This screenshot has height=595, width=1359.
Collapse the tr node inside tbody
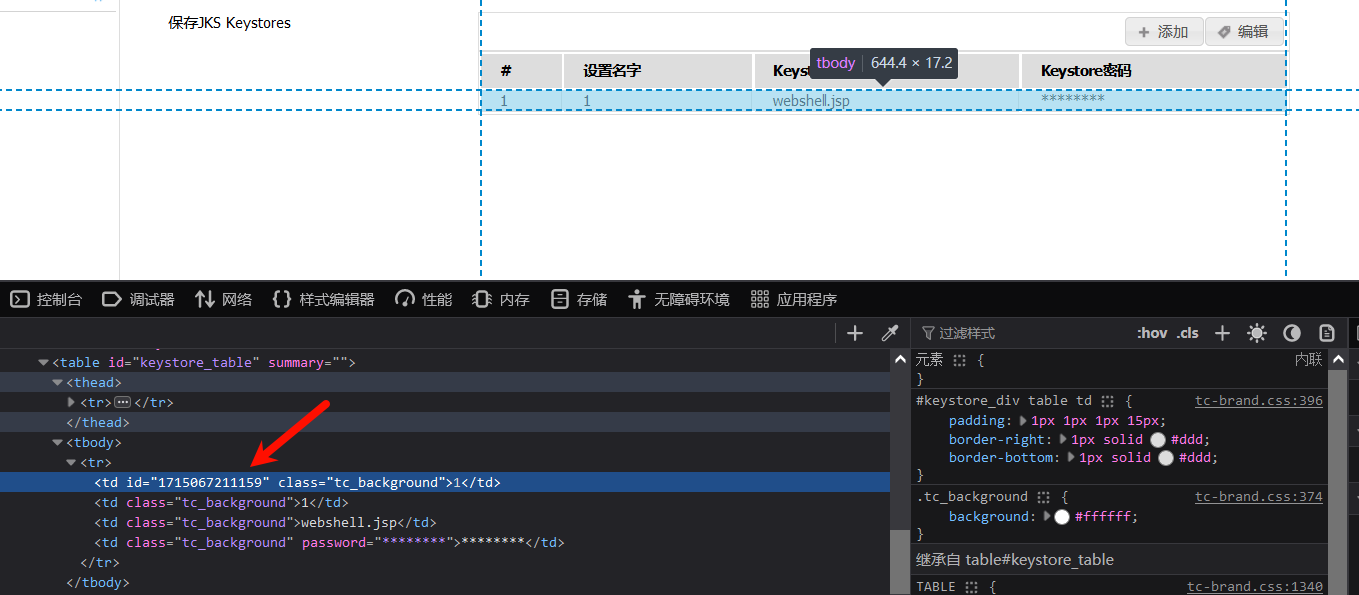71,463
